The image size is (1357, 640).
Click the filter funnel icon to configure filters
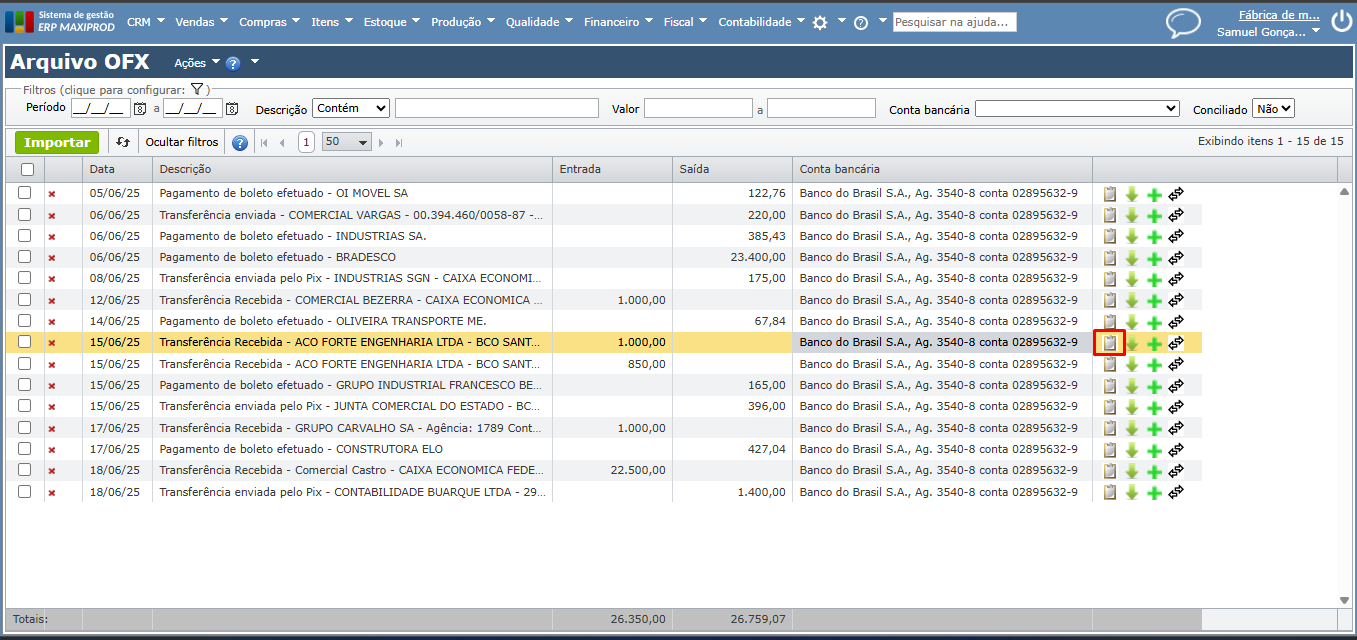(x=197, y=90)
